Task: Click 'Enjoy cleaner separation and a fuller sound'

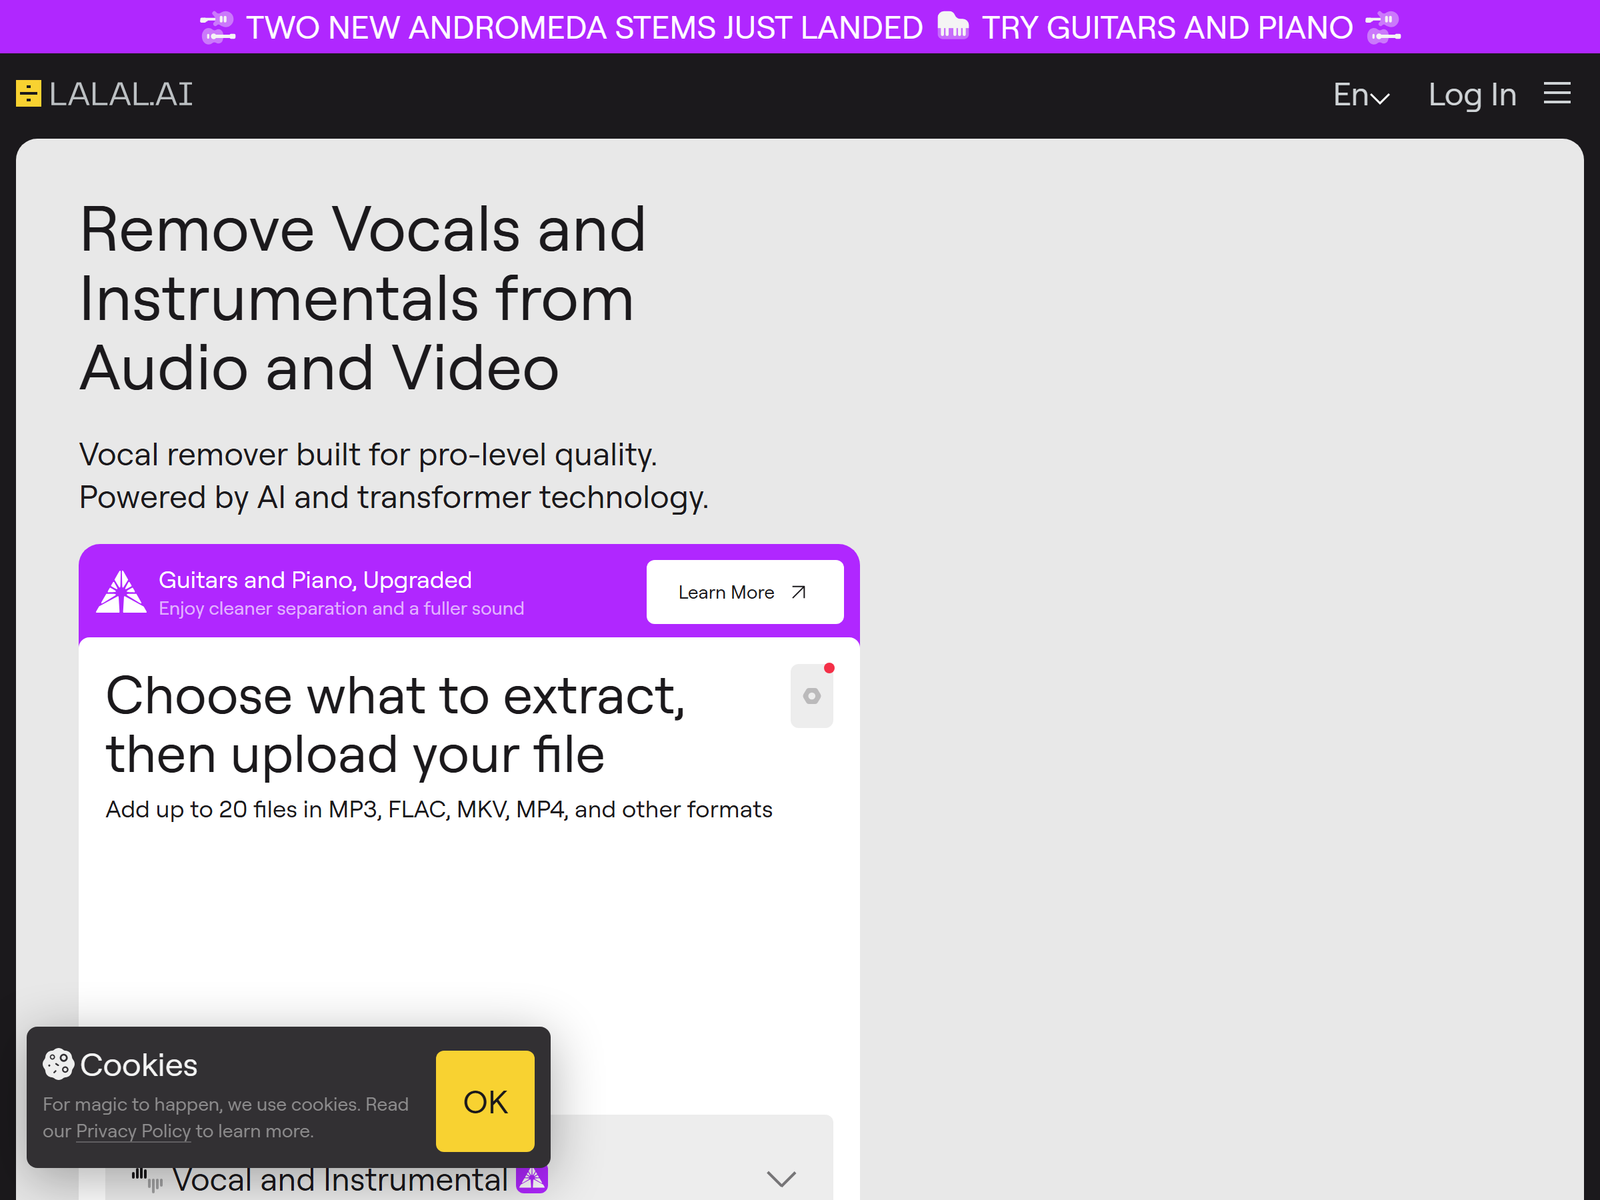Action: (341, 608)
